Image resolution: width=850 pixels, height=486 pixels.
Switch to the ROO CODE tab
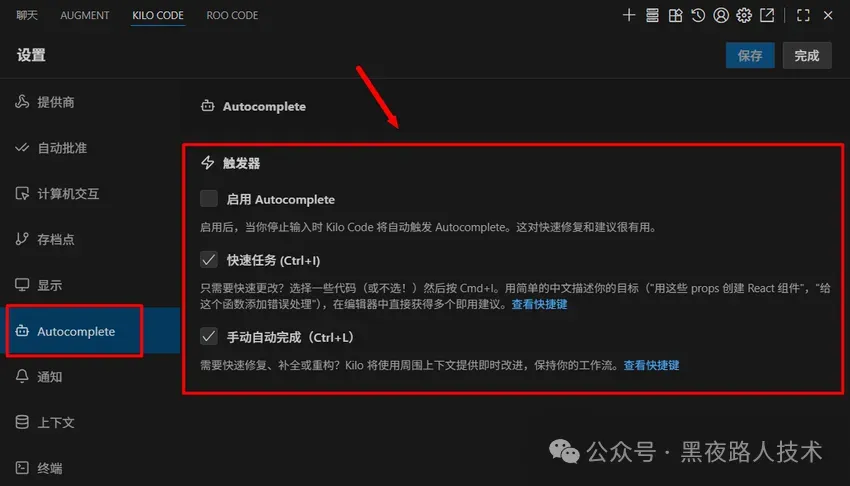tap(232, 15)
